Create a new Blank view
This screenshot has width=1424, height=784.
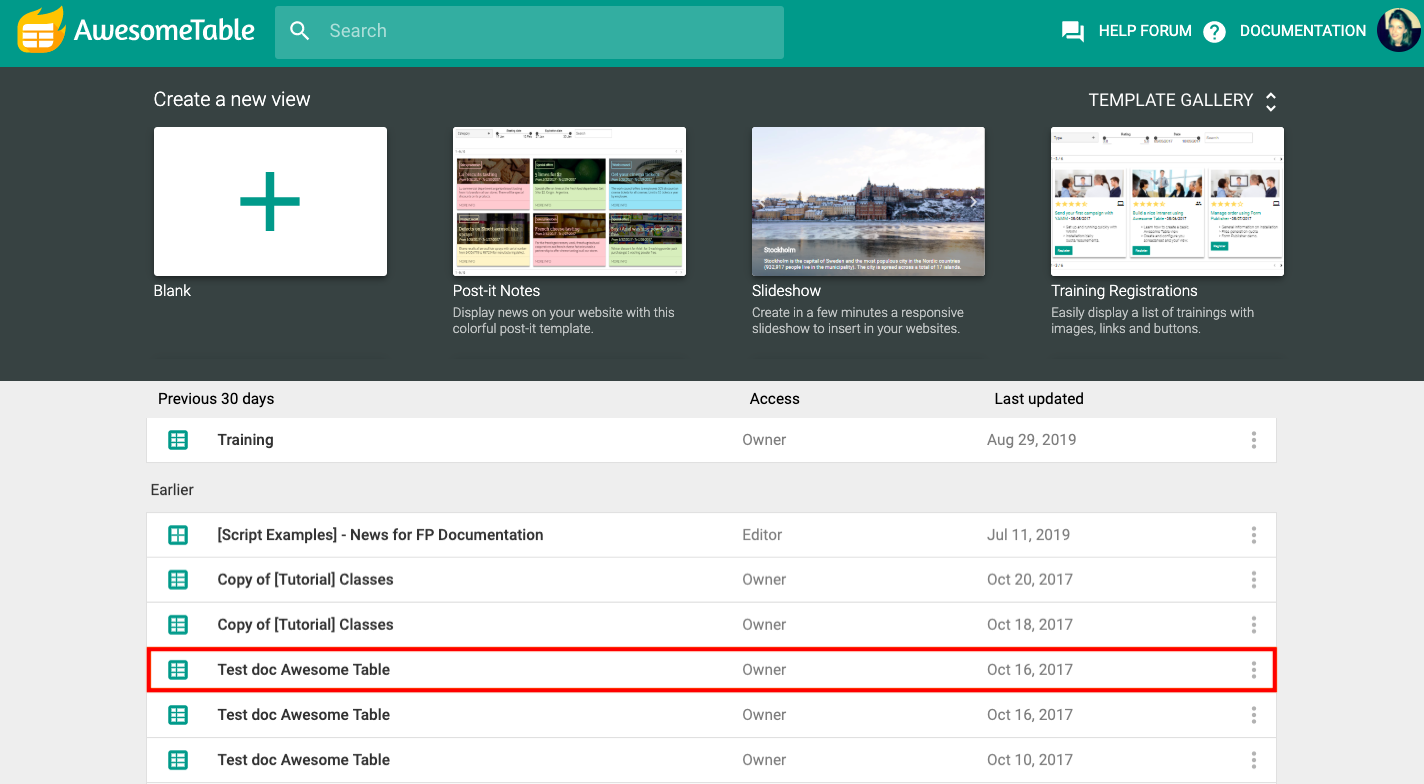270,201
